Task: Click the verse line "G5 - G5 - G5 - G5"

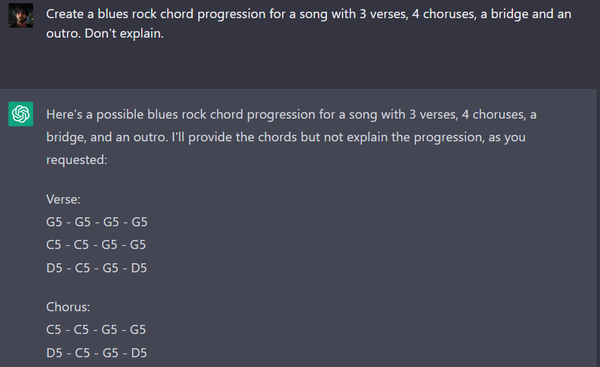Action: [x=97, y=222]
